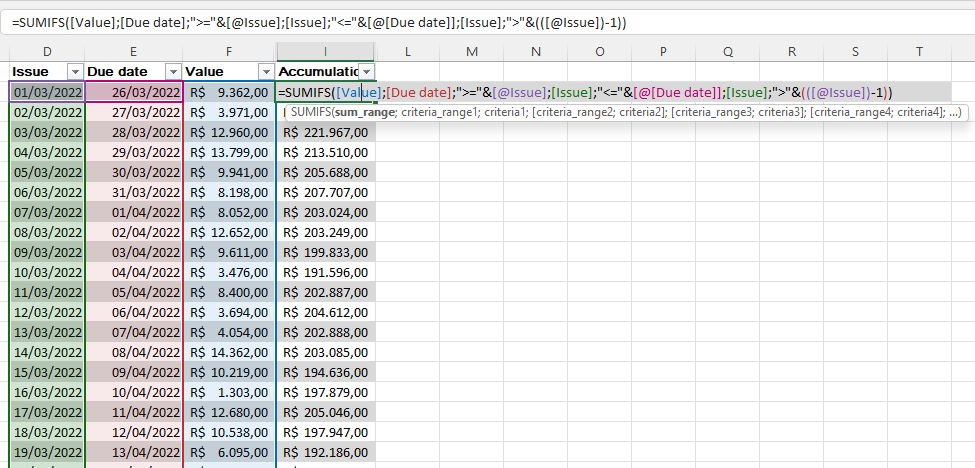Open the Due date column filter dropdown
This screenshot has width=975, height=468.
pyautogui.click(x=173, y=72)
